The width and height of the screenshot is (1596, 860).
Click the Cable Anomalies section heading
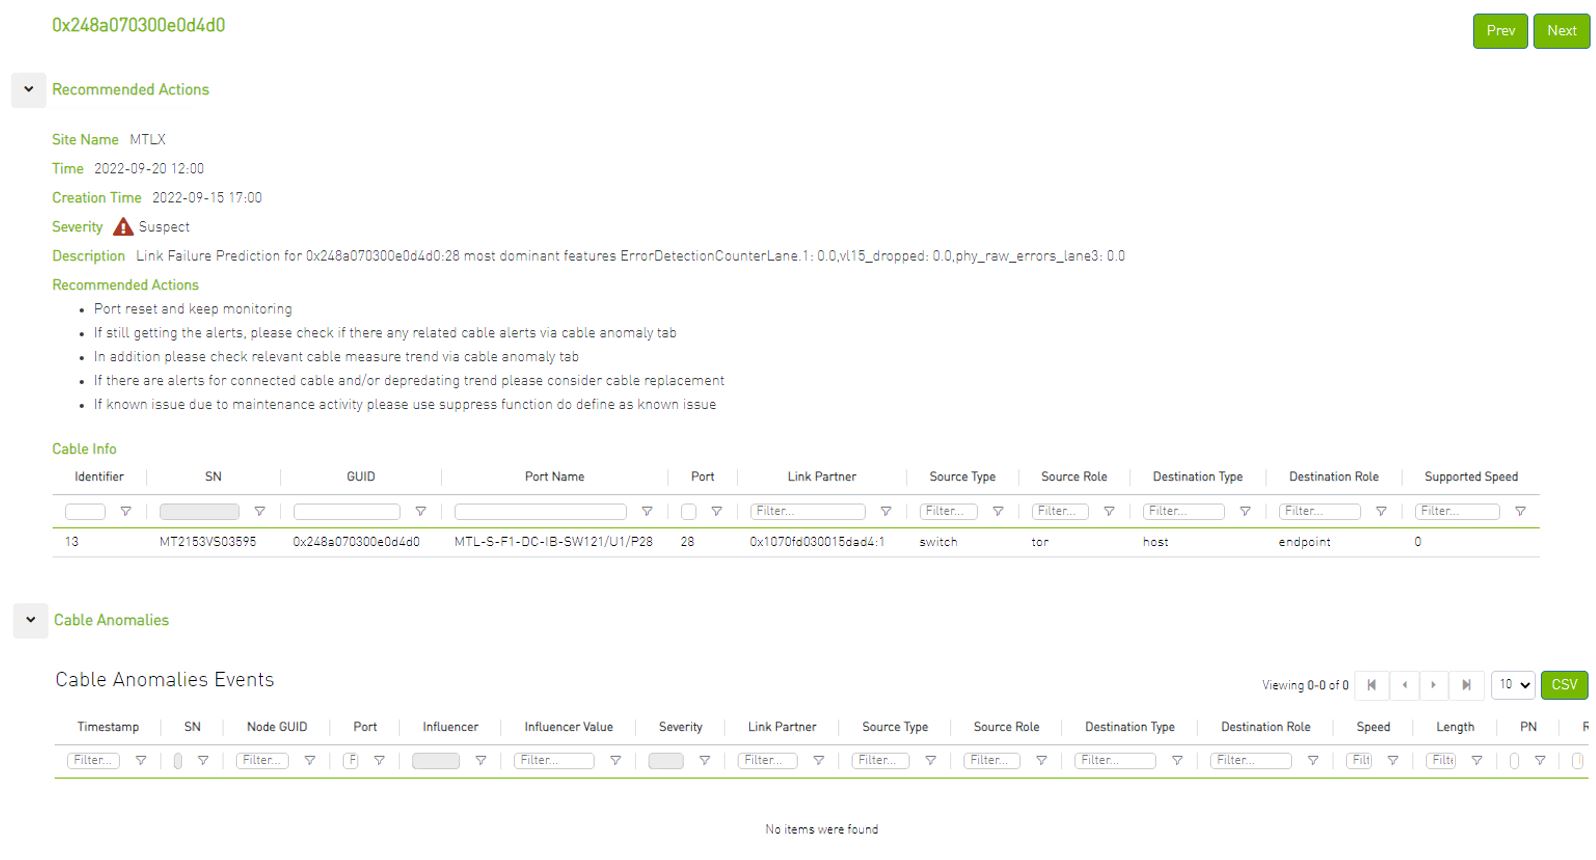coord(111,620)
